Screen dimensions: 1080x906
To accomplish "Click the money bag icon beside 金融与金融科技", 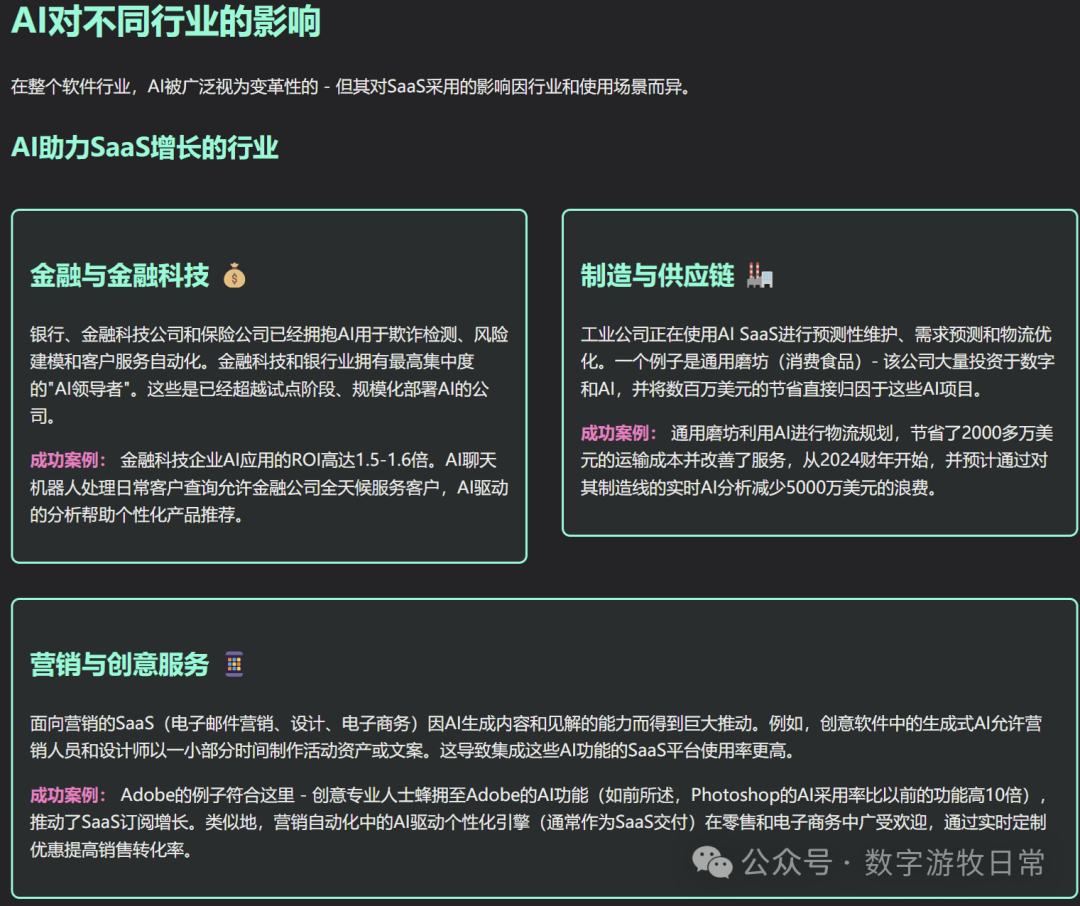I will pos(234,276).
